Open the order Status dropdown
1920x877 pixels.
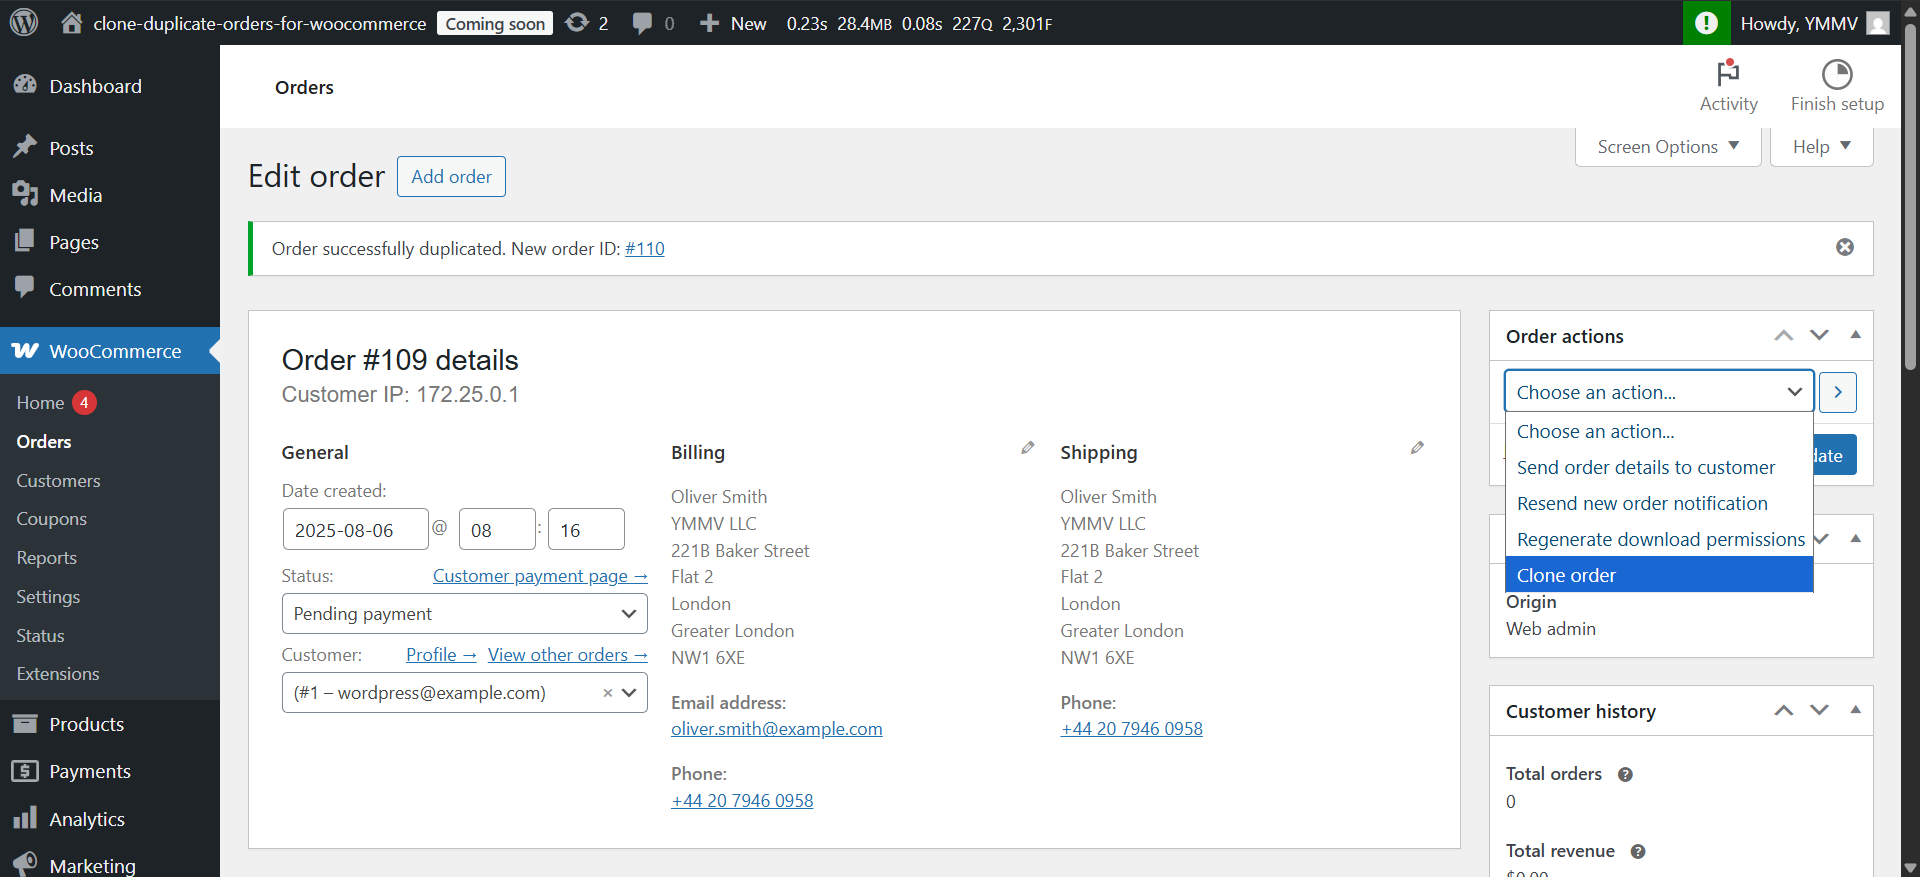tap(464, 614)
